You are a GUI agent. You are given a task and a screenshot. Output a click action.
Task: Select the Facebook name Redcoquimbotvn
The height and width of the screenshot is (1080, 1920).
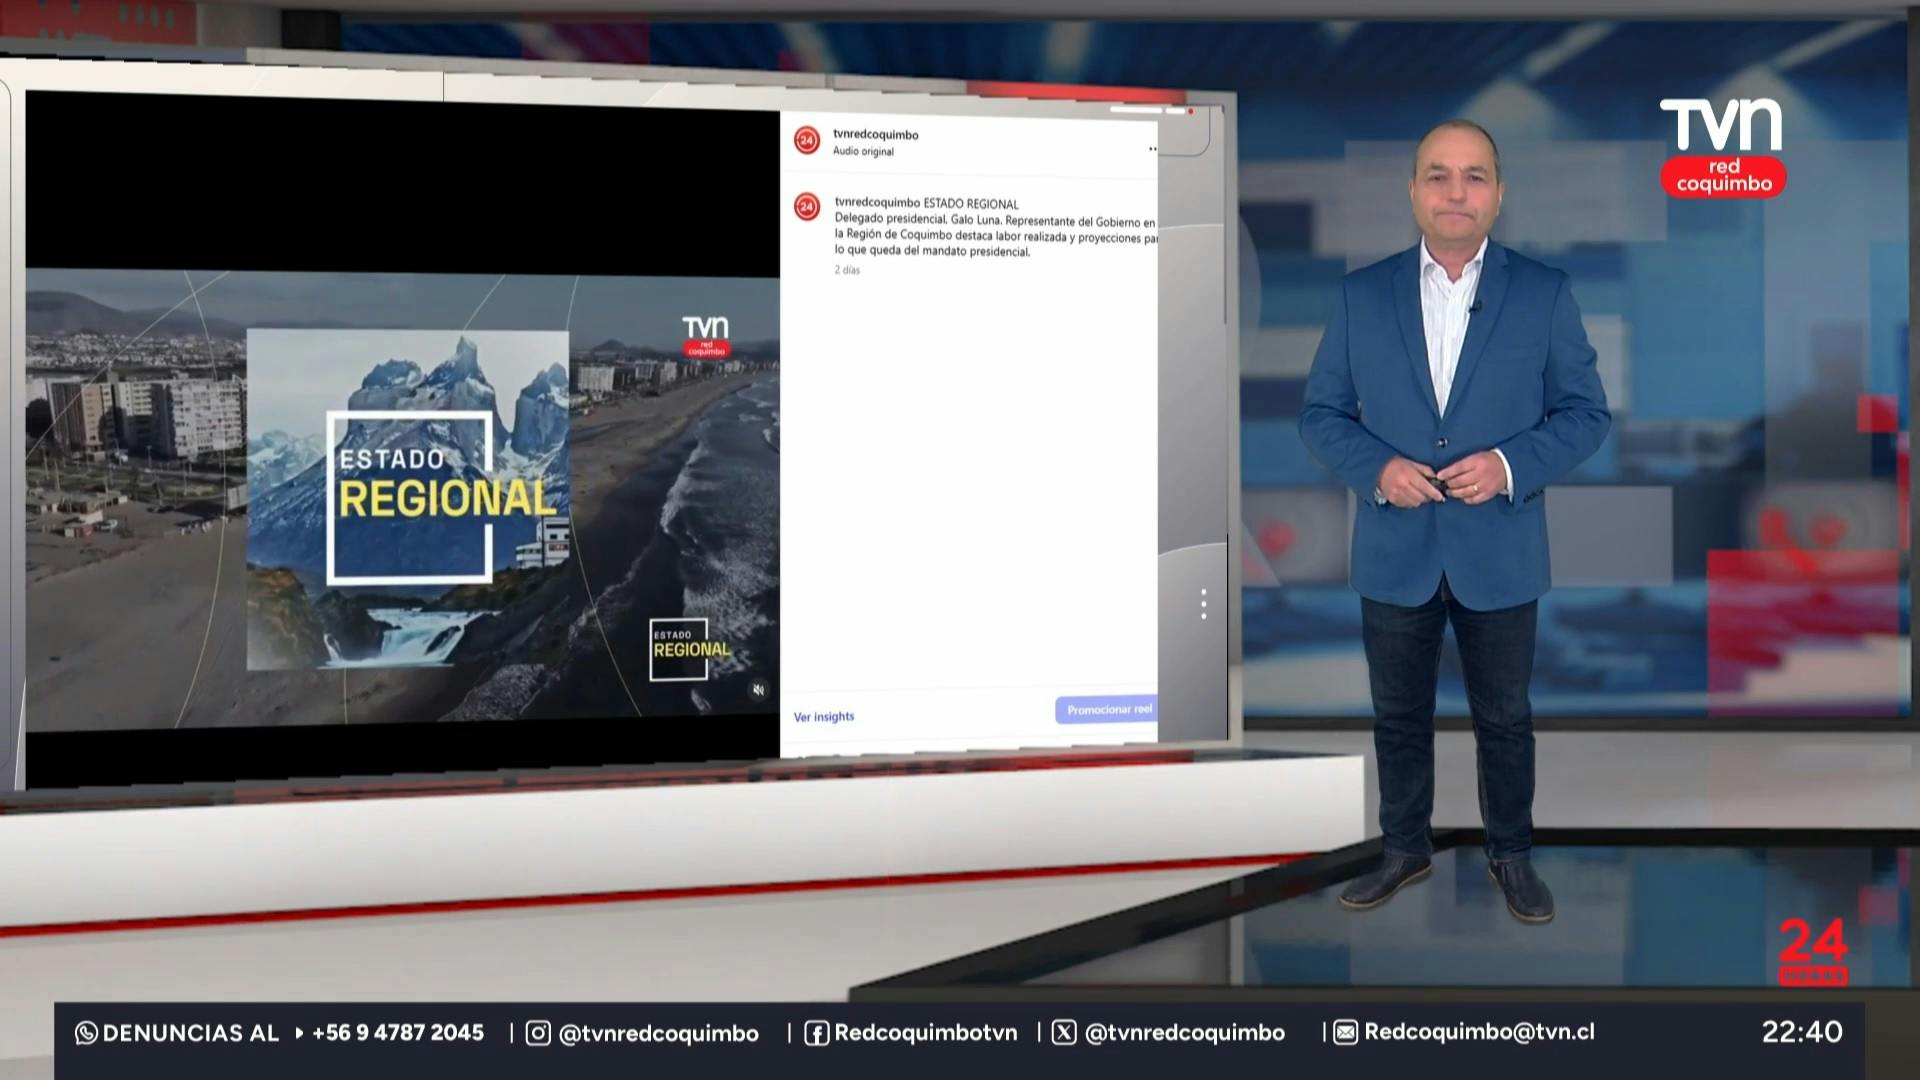click(x=926, y=1033)
